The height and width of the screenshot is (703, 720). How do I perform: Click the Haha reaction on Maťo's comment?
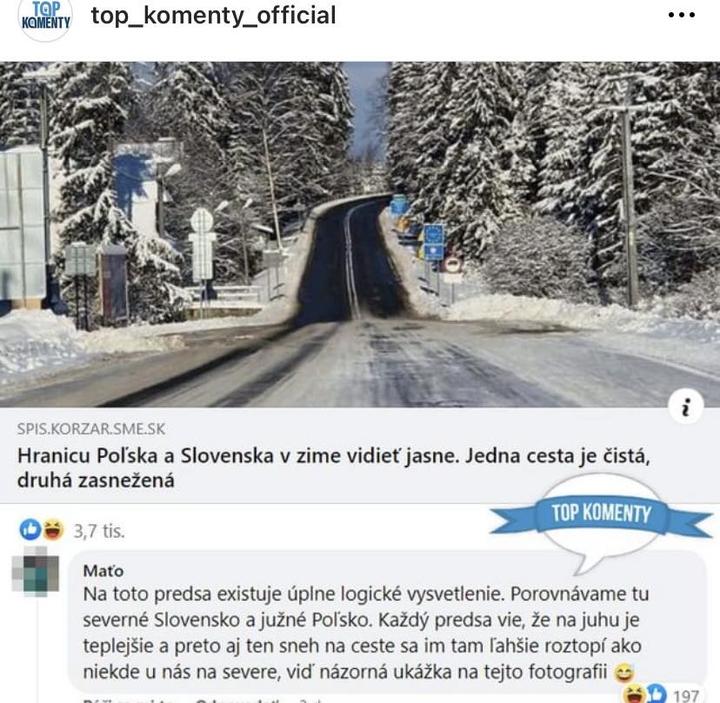click(635, 694)
